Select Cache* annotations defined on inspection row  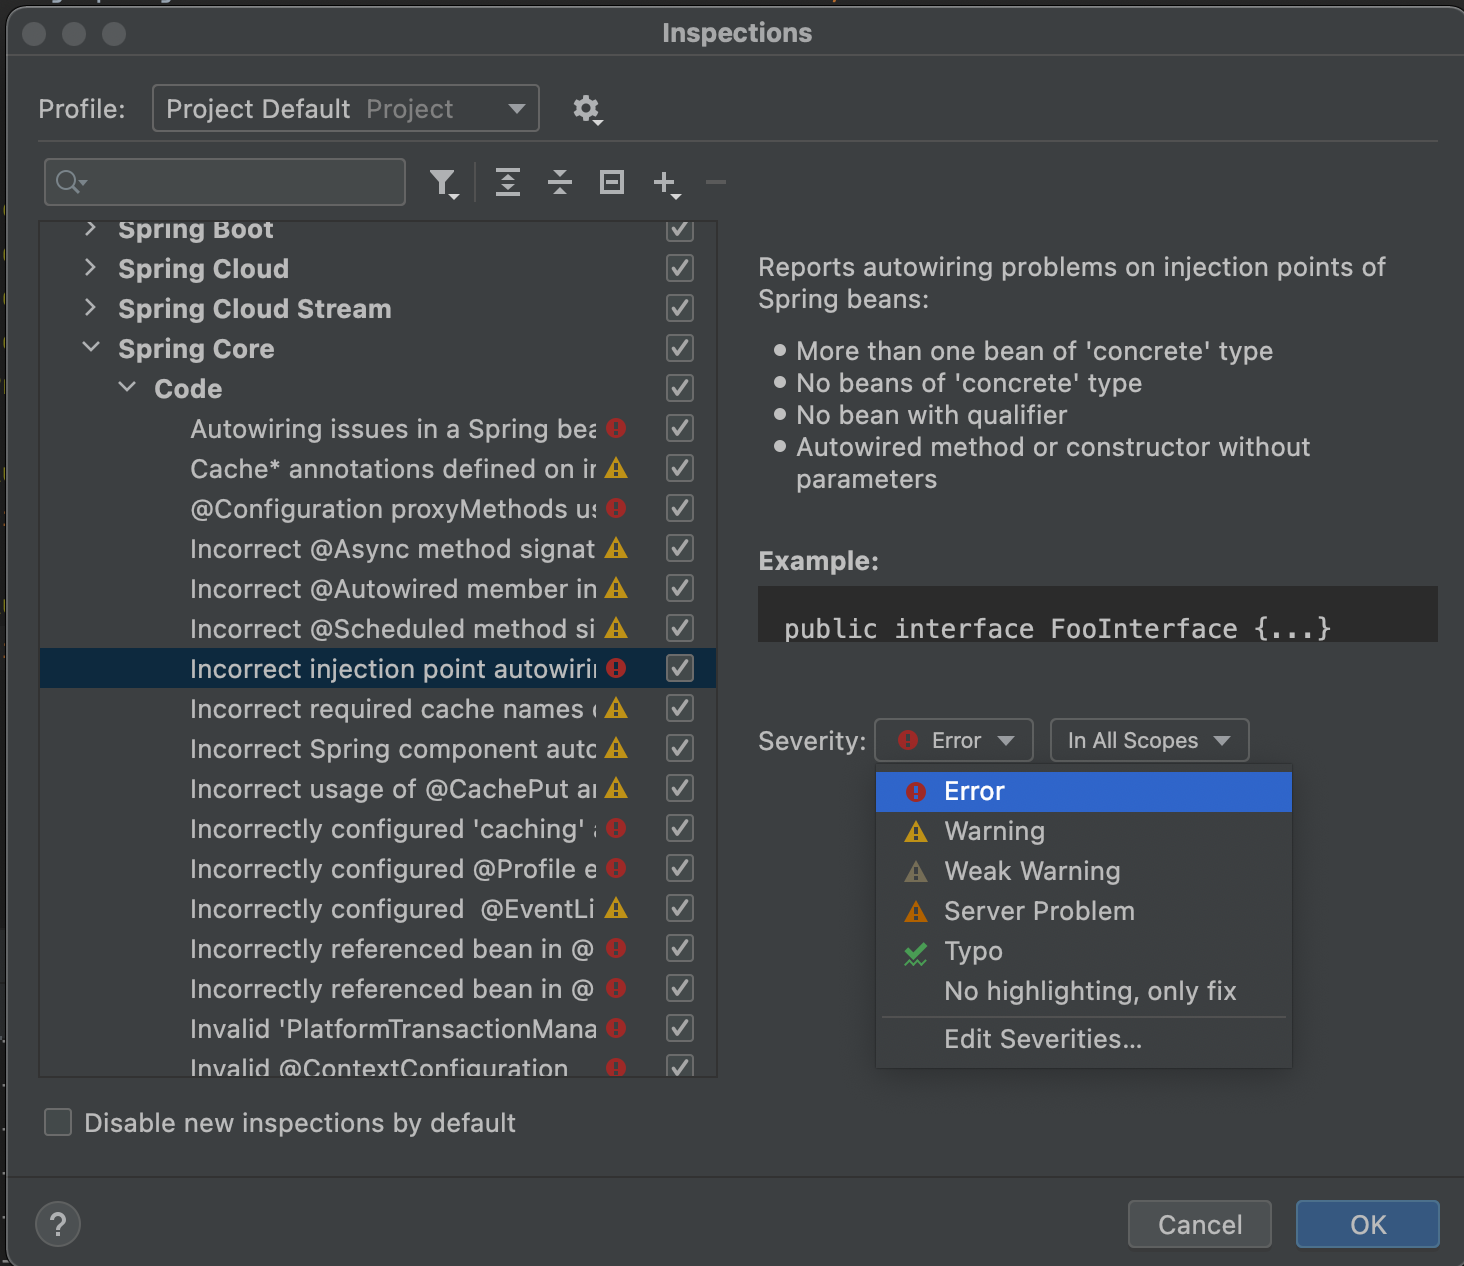(x=378, y=468)
